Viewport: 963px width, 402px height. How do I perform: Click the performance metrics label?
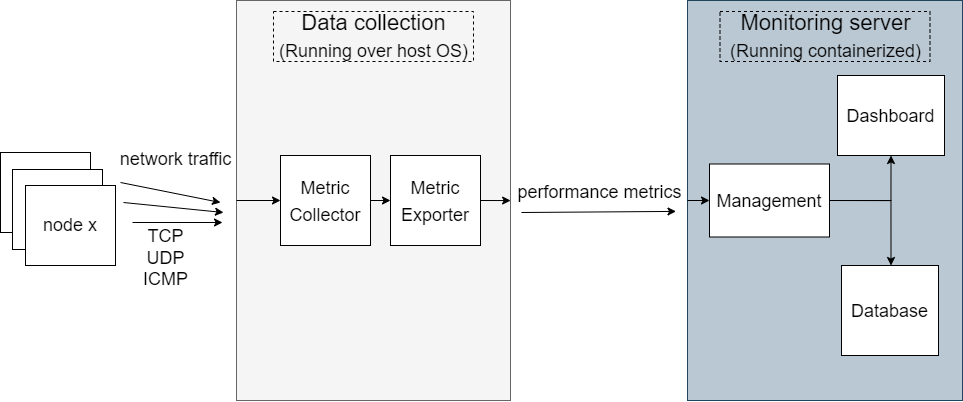point(599,191)
